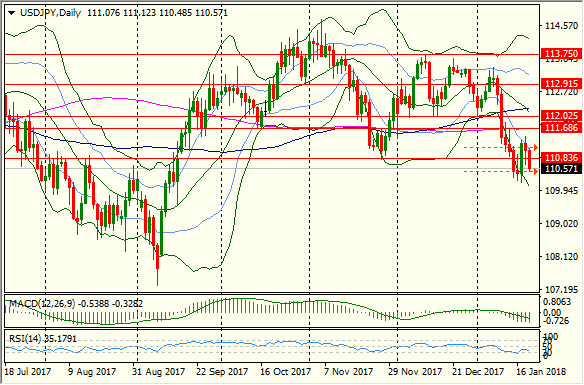
Task: Click the 110.836 red price level label
Action: pos(561,158)
